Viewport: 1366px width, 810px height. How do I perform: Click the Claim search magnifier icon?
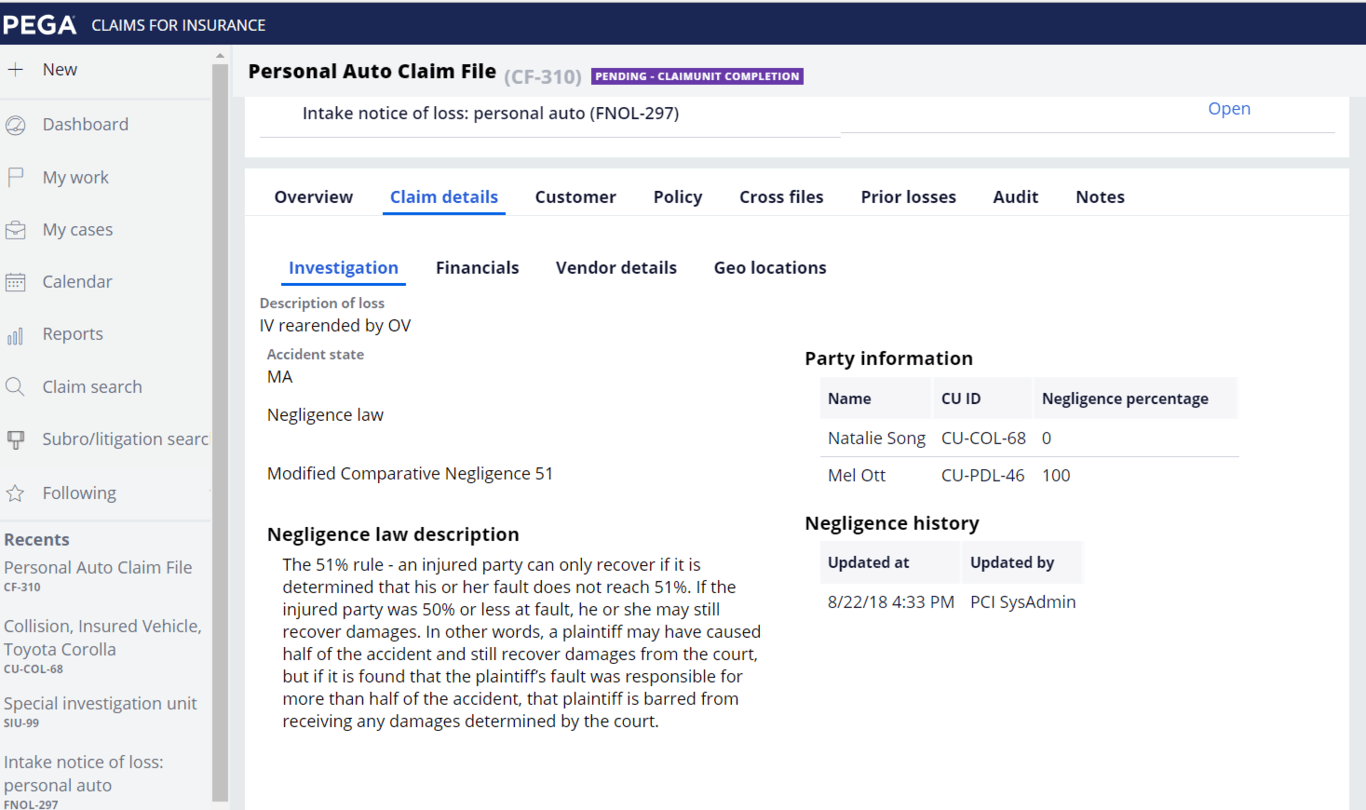[15, 387]
